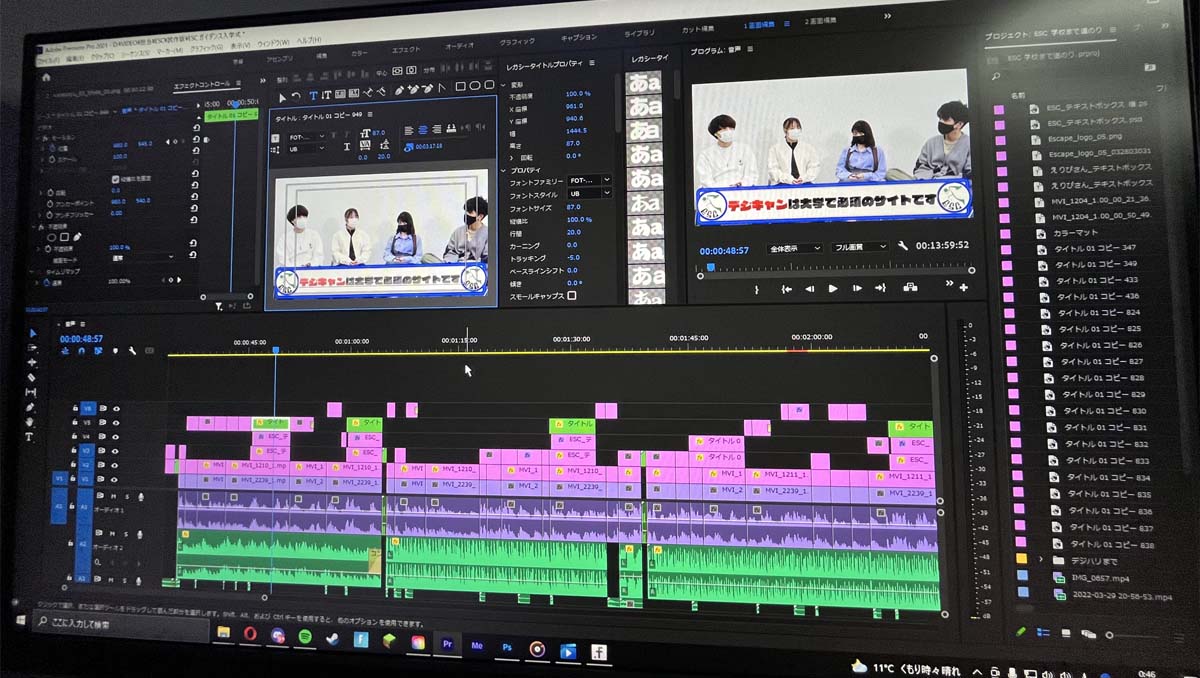Open Program monitor wrench settings

tap(903, 247)
